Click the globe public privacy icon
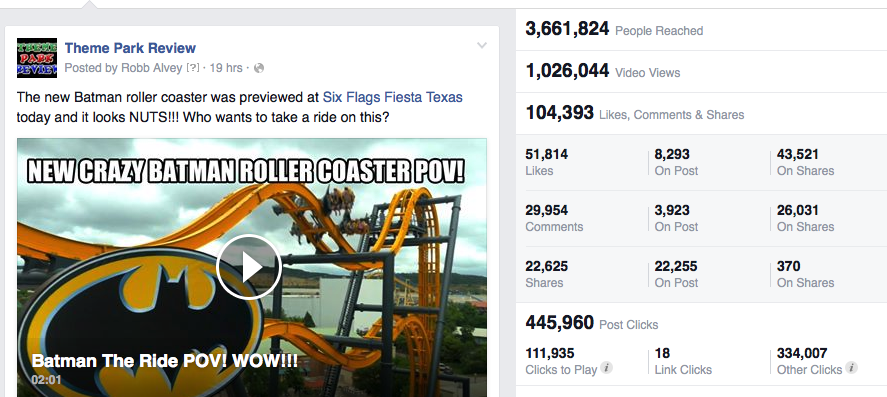Image resolution: width=887 pixels, height=397 pixels. [x=259, y=68]
